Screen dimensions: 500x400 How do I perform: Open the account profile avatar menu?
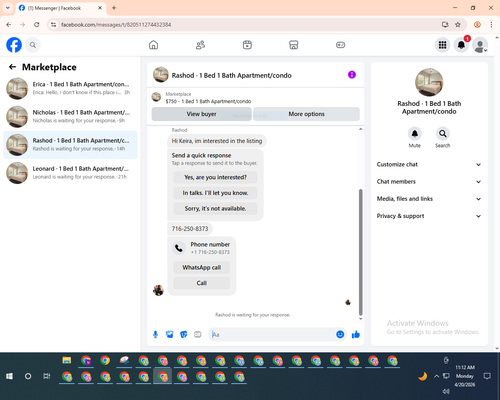[480, 45]
